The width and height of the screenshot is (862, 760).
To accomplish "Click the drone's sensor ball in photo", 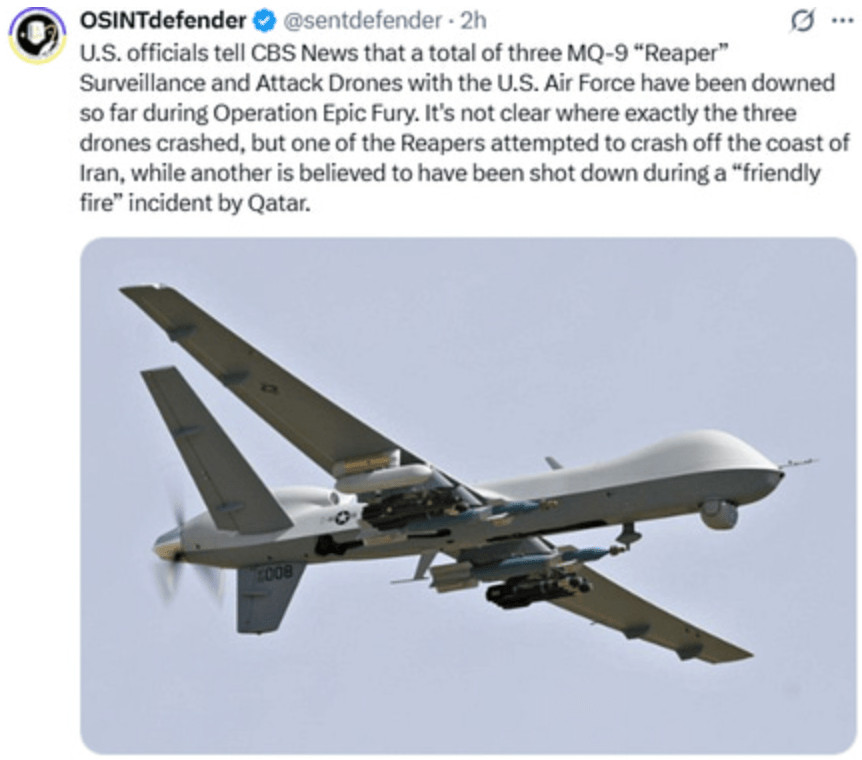I will point(719,515).
